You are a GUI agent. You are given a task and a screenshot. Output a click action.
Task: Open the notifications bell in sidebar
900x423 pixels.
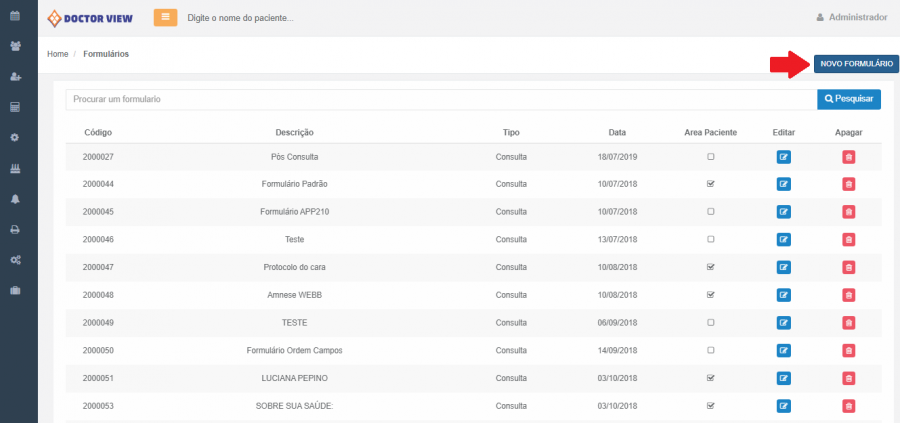(15, 199)
